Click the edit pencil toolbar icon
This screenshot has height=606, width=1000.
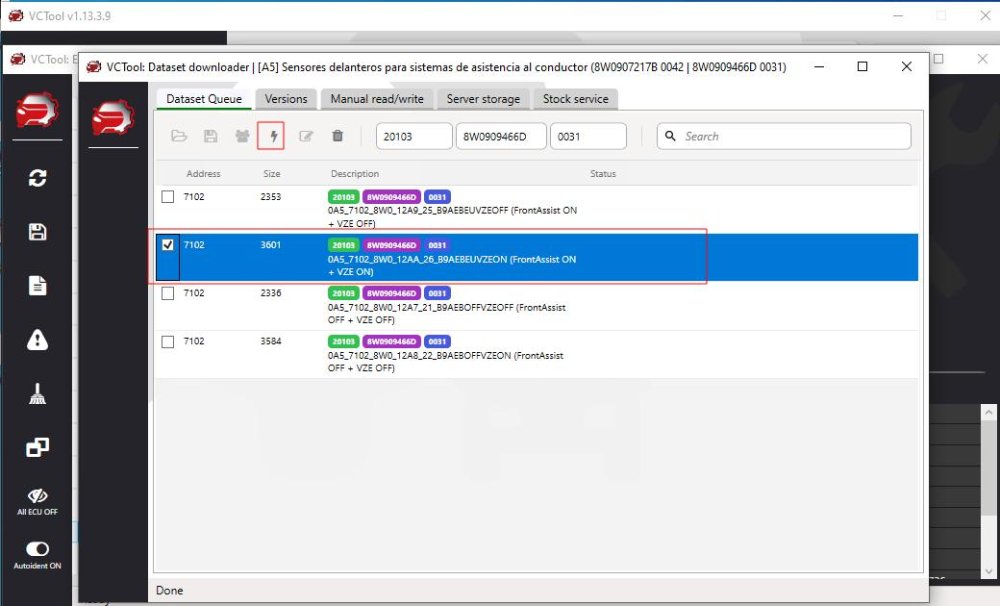306,136
